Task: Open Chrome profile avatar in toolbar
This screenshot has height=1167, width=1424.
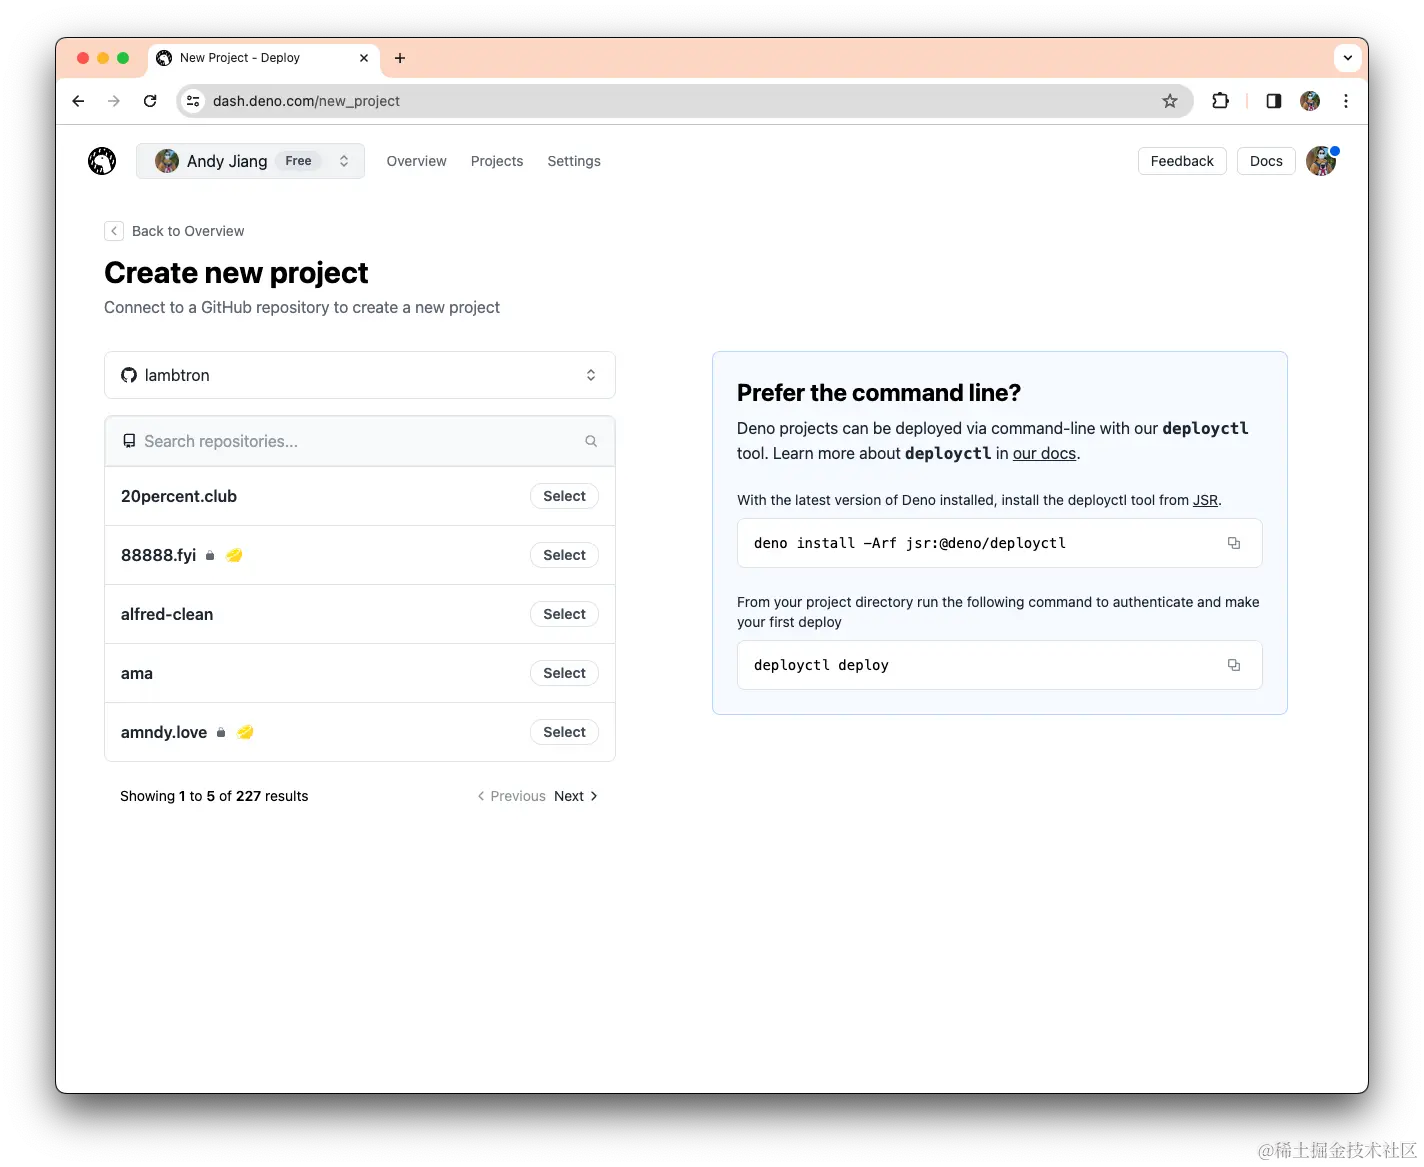Action: pos(1310,101)
